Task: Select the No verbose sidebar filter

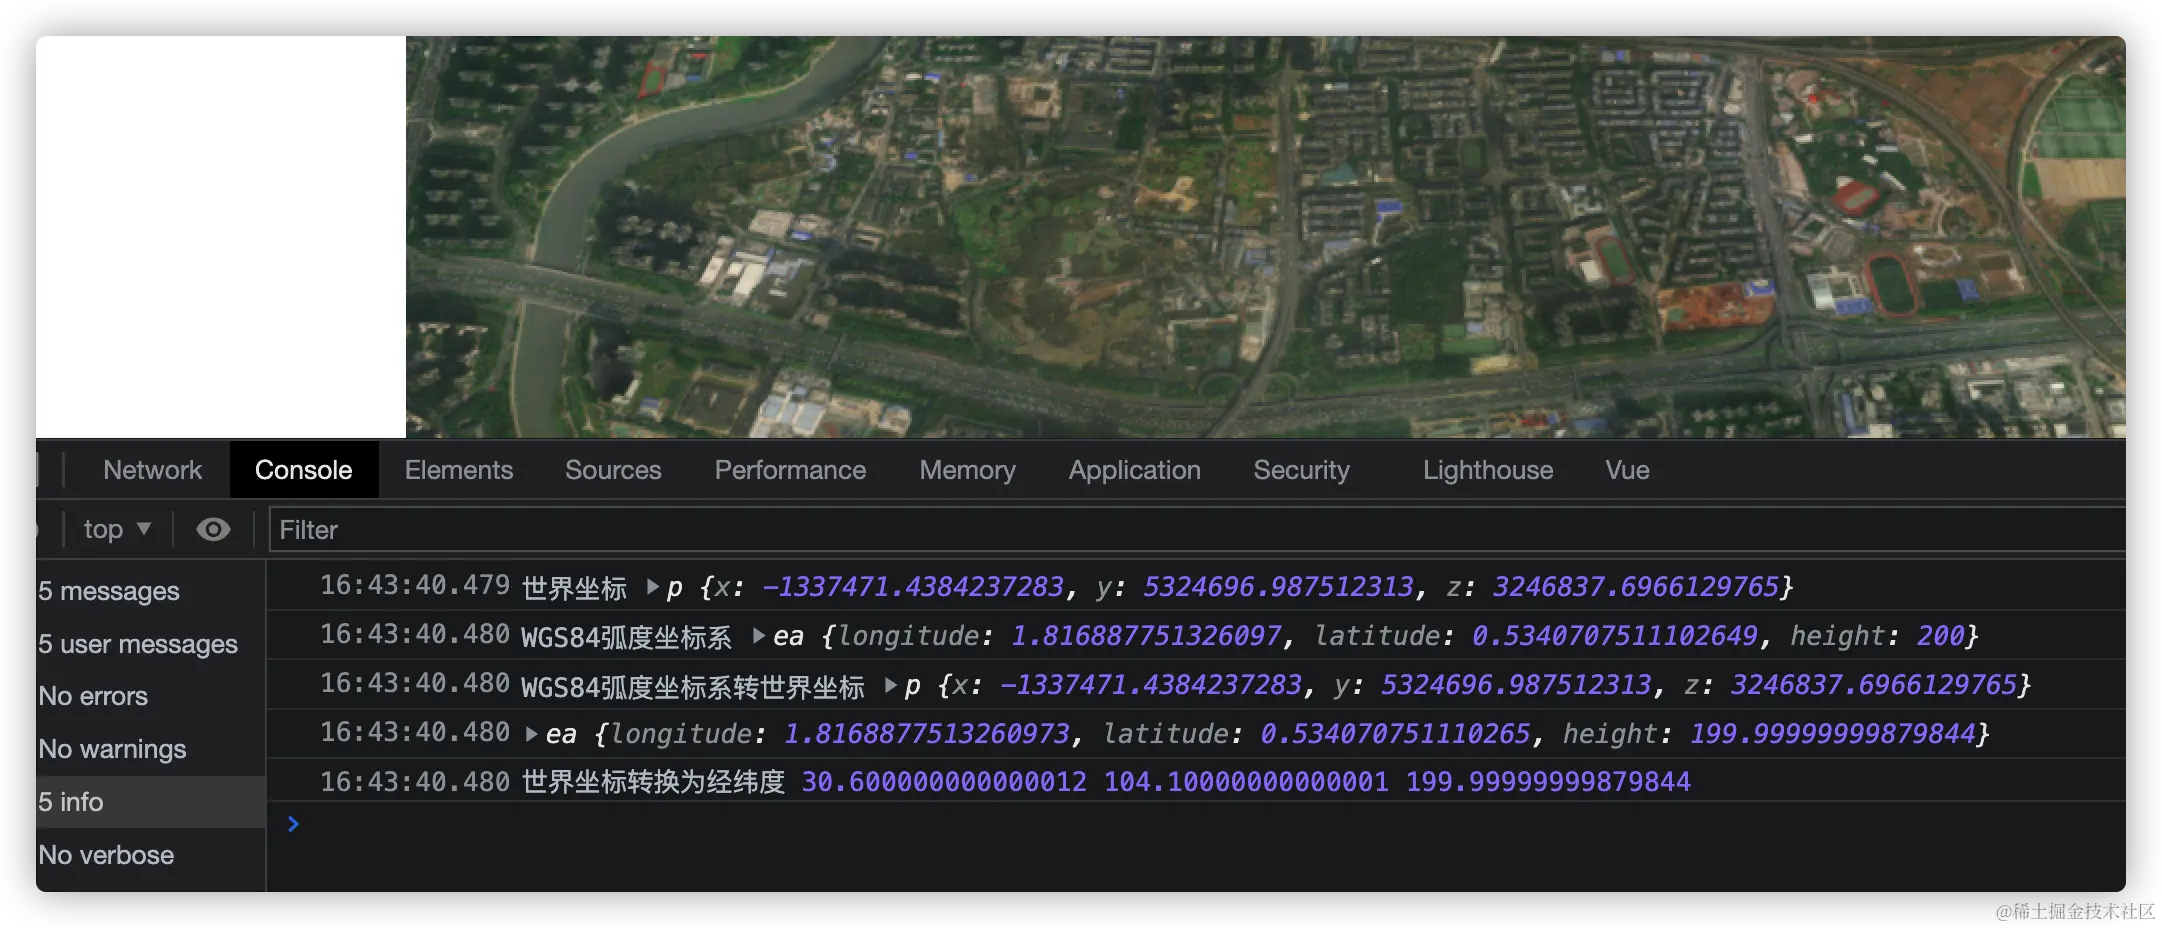Action: tap(150, 855)
